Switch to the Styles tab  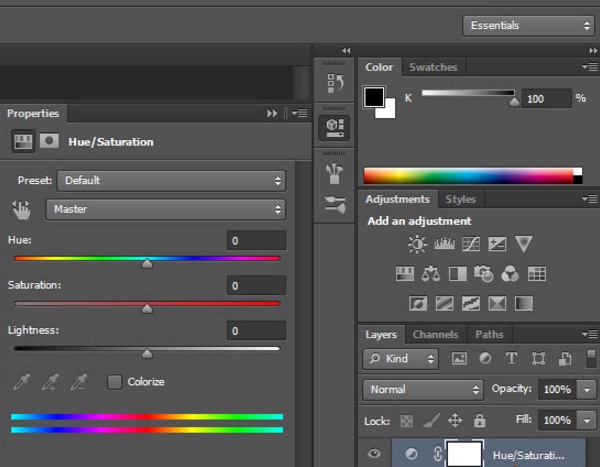pos(460,199)
